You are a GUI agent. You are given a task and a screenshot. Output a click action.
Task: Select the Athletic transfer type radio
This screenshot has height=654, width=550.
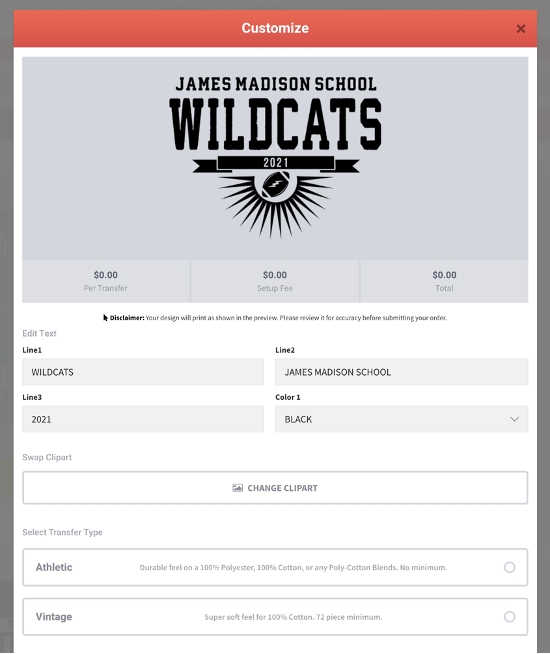509,567
